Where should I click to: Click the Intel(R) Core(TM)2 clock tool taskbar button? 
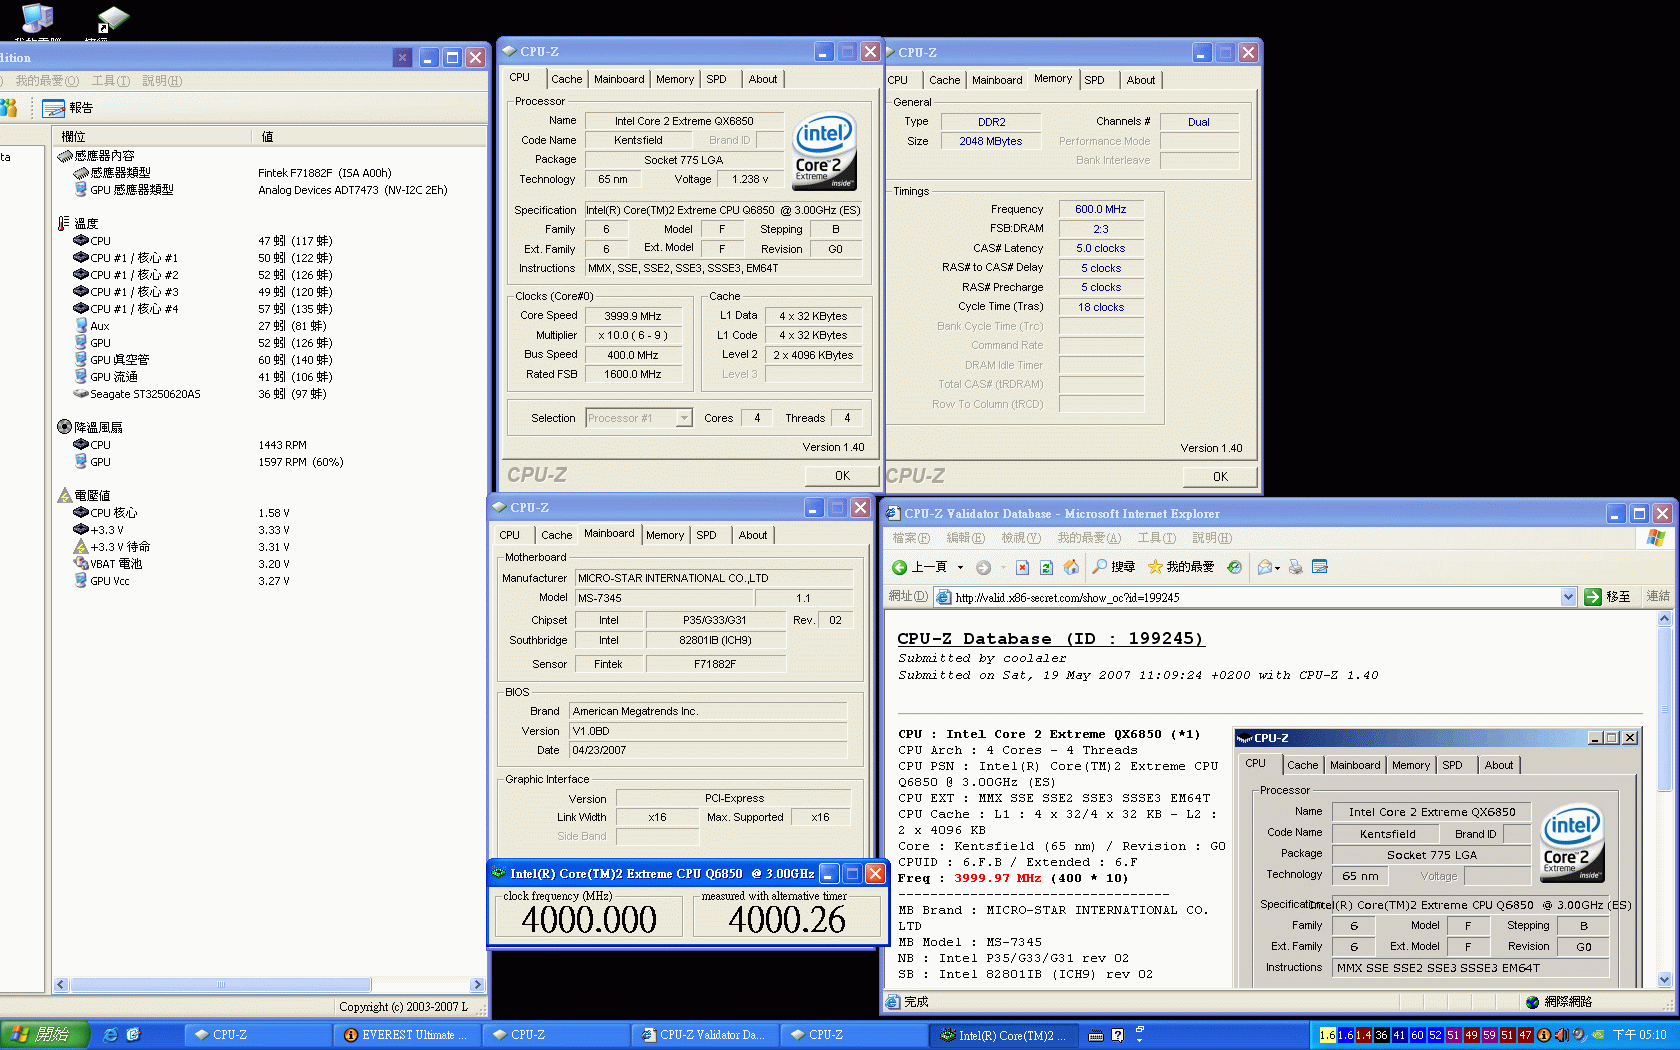pos(1003,1035)
